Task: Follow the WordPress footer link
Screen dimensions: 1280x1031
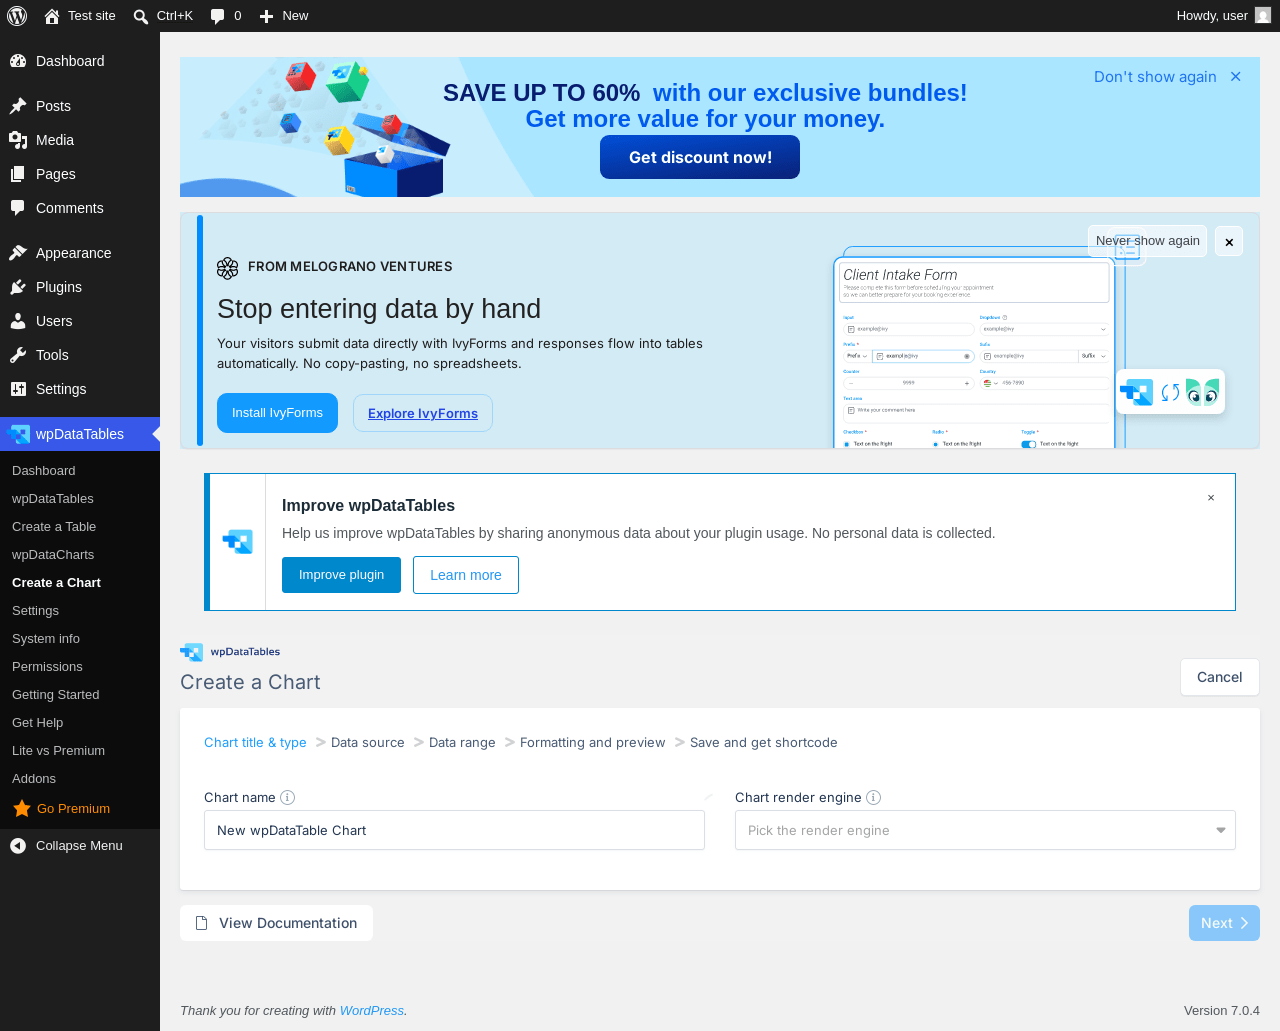Action: point(372,1011)
